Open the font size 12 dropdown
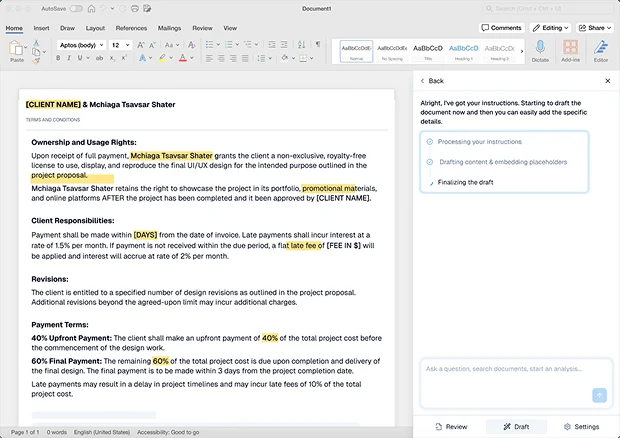This screenshot has height=438, width=620. tap(120, 45)
